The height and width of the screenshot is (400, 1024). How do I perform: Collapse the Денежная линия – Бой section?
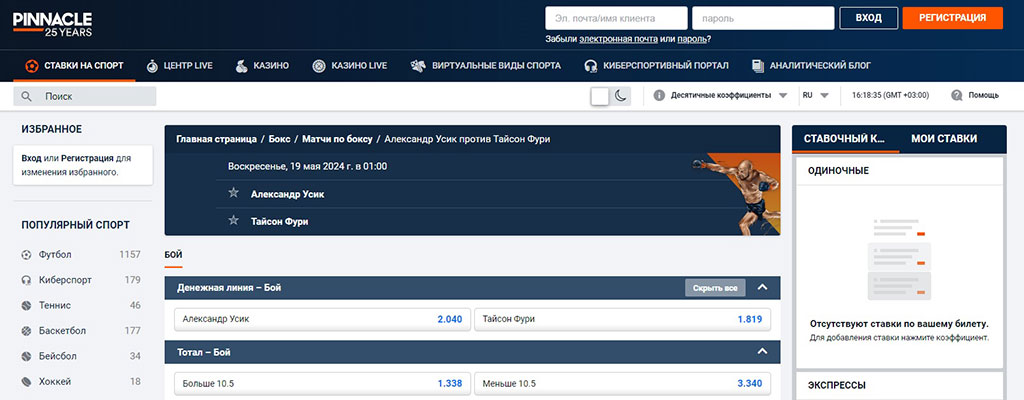point(761,287)
